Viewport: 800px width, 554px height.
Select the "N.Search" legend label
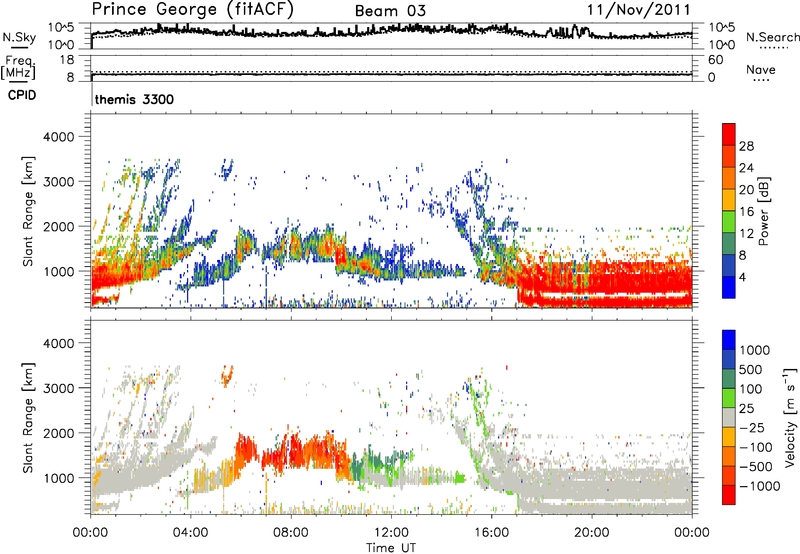[772, 37]
